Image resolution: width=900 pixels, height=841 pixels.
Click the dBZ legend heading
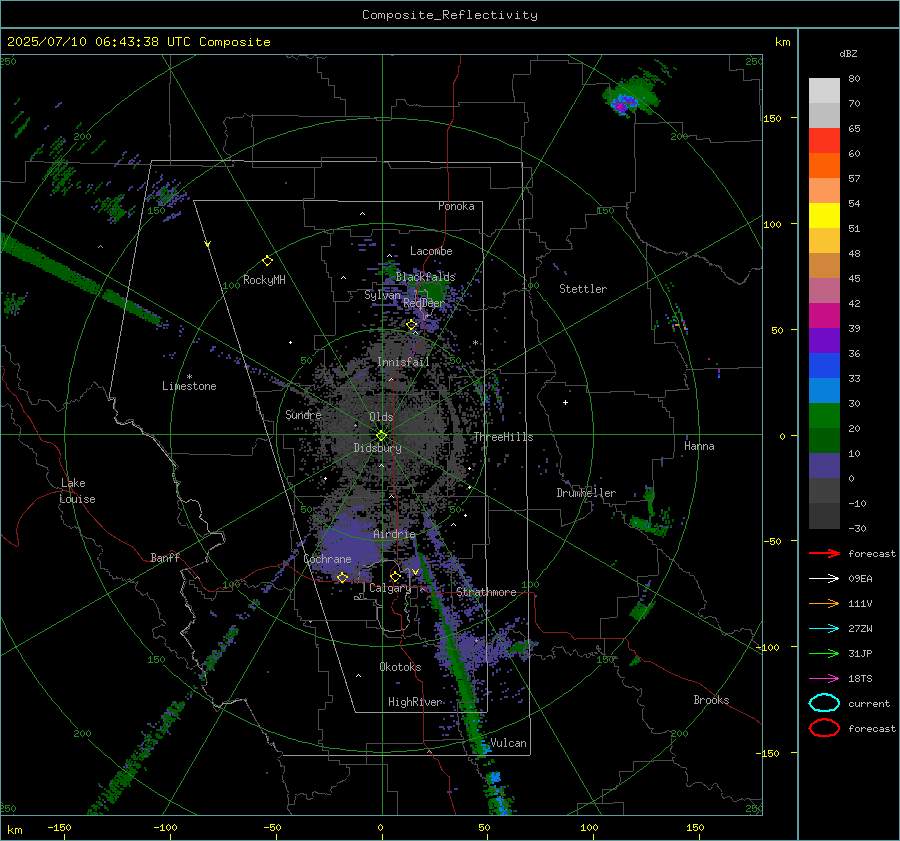pos(848,53)
